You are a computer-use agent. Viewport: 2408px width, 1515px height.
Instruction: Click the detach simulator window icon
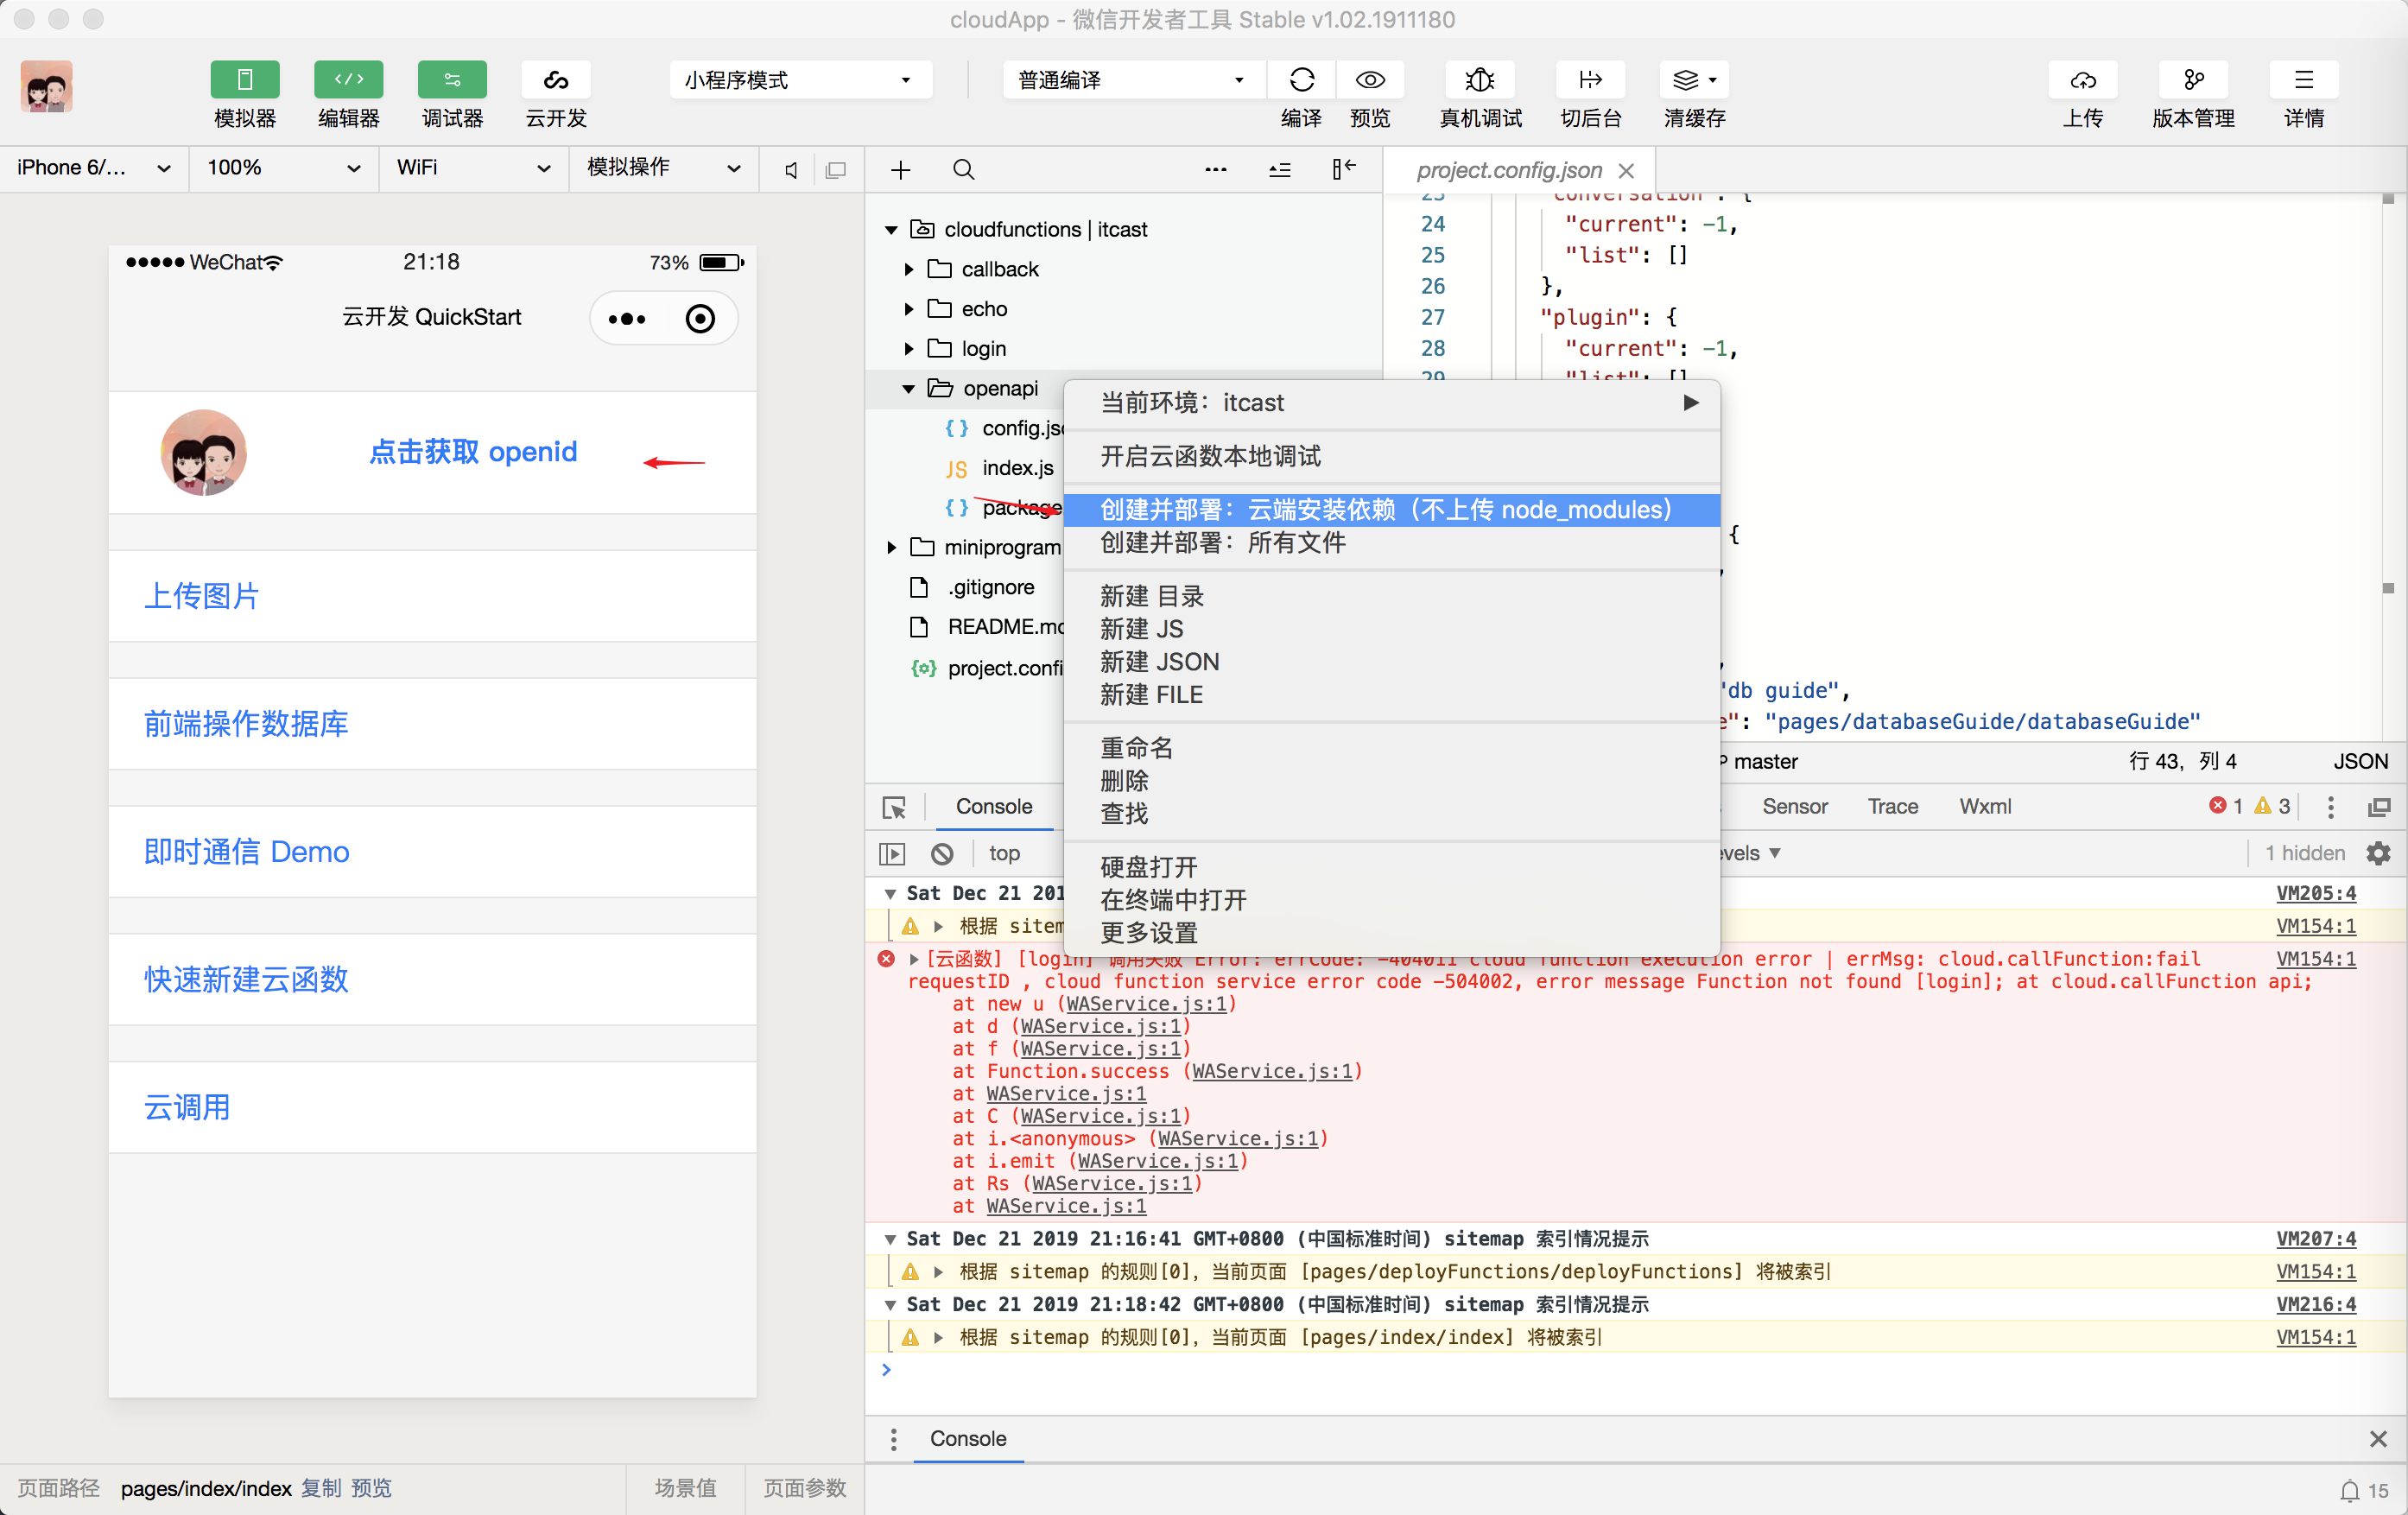click(x=836, y=170)
